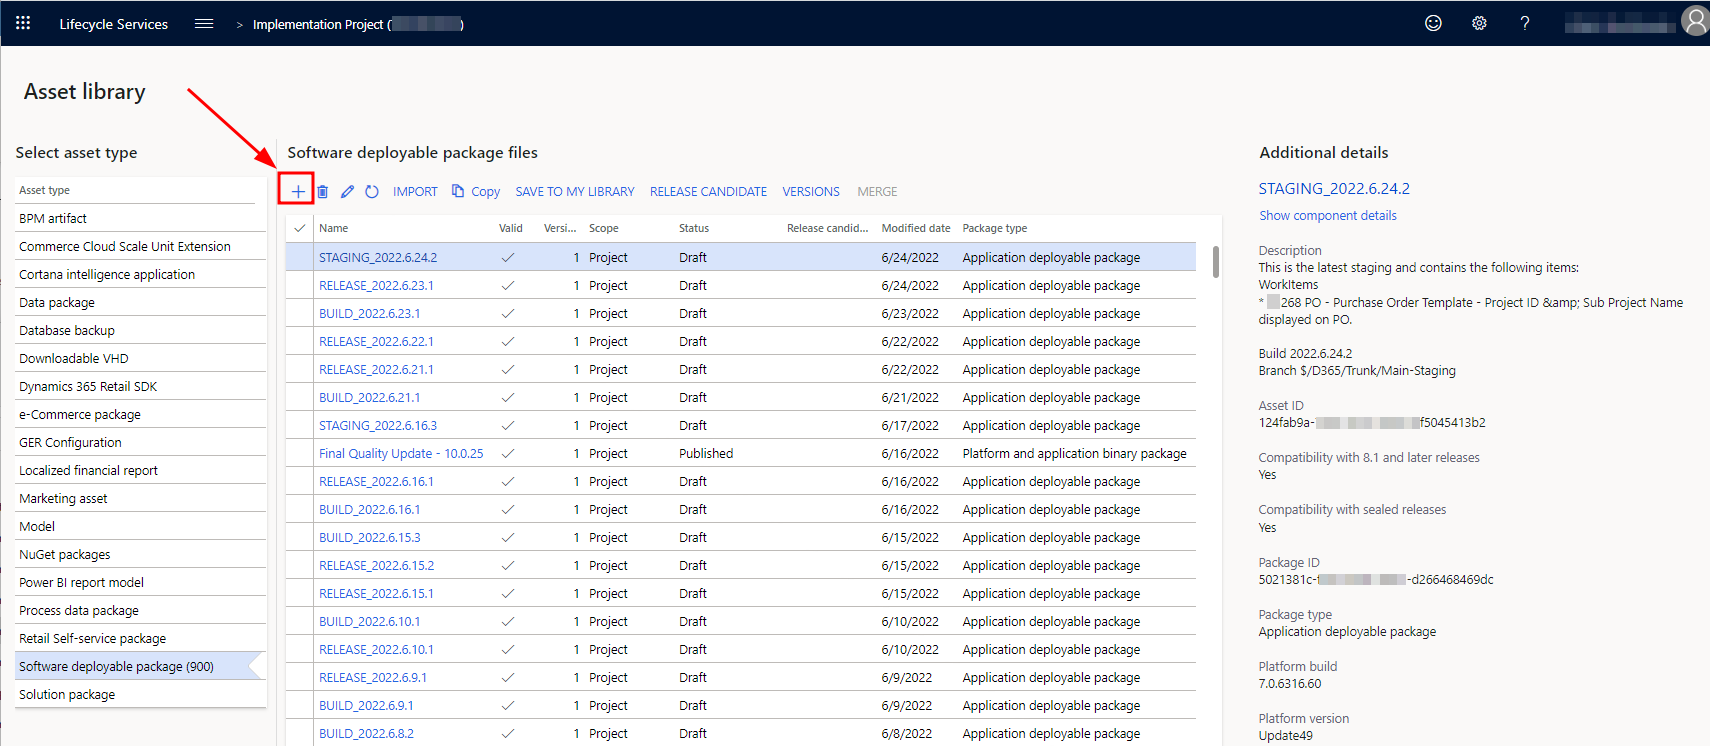Select Data package asset type
1710x746 pixels.
57,302
